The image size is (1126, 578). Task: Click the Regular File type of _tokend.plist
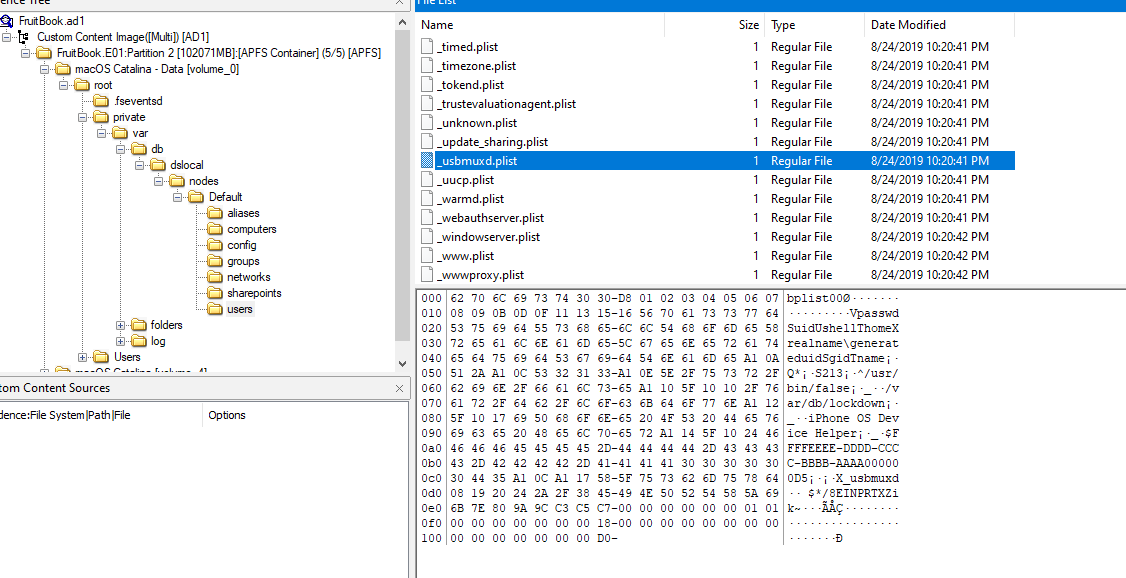[x=801, y=85]
